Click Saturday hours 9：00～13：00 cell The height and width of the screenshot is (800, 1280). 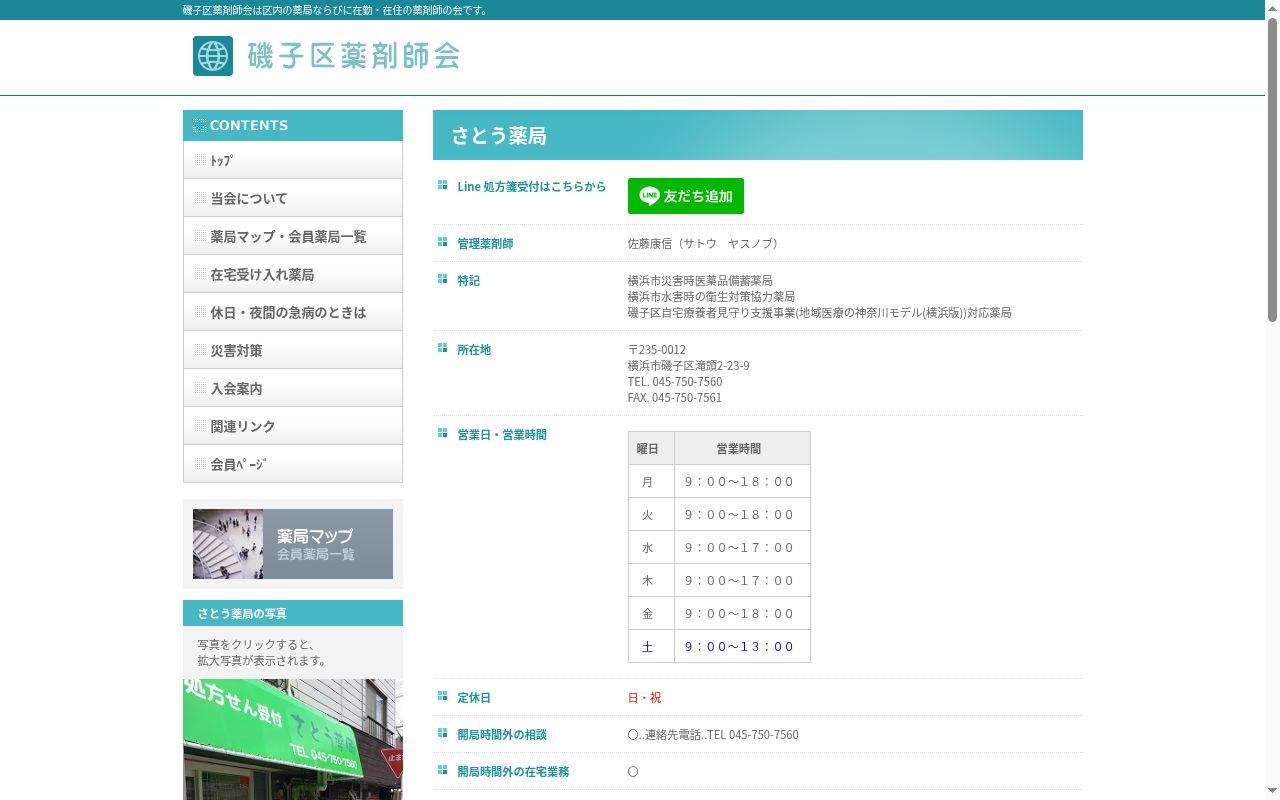click(742, 647)
